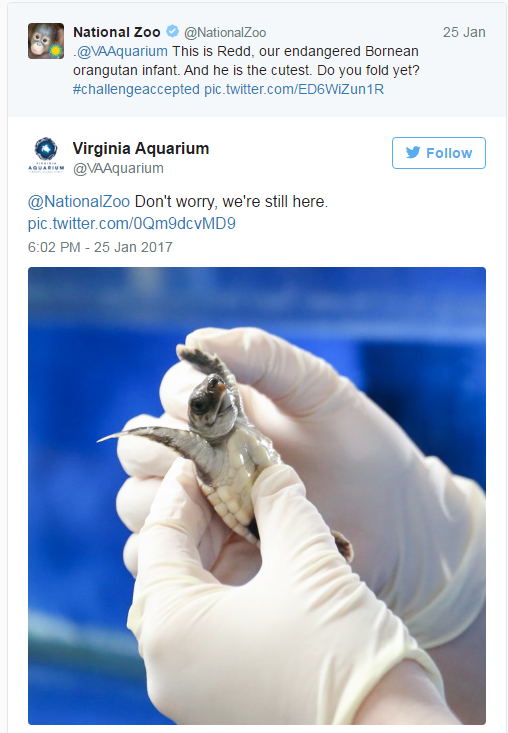This screenshot has height=733, width=508.
Task: Click the 6:02 PM - 25 Jan 2017 timestamp
Action: click(x=100, y=247)
